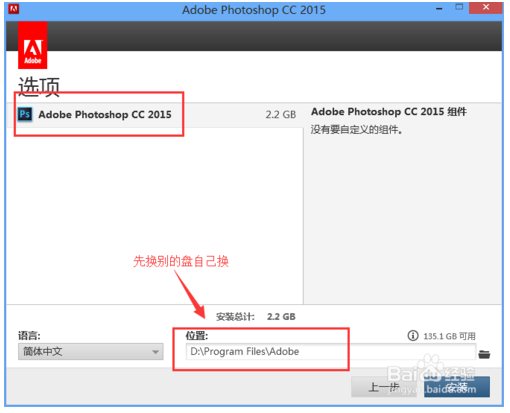Click the 选项 options heading

tap(39, 87)
